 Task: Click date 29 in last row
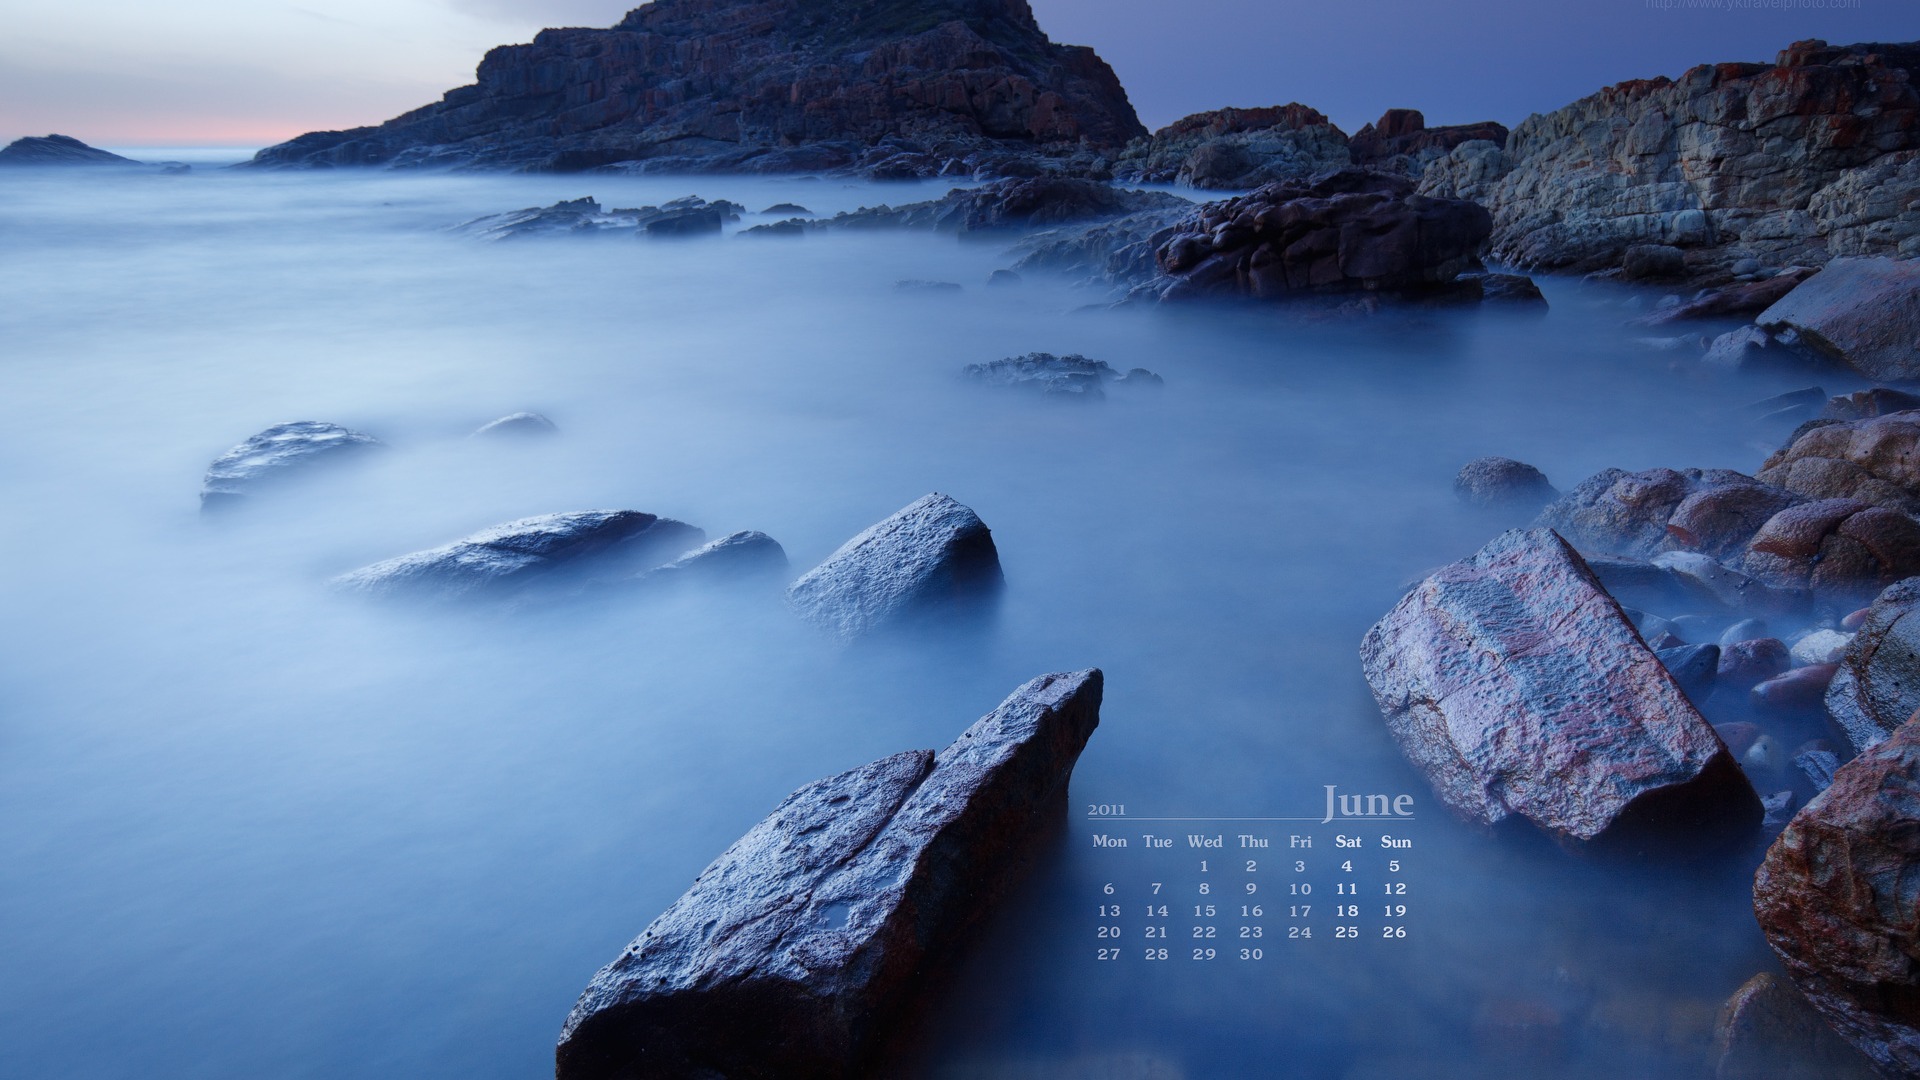pyautogui.click(x=1205, y=954)
